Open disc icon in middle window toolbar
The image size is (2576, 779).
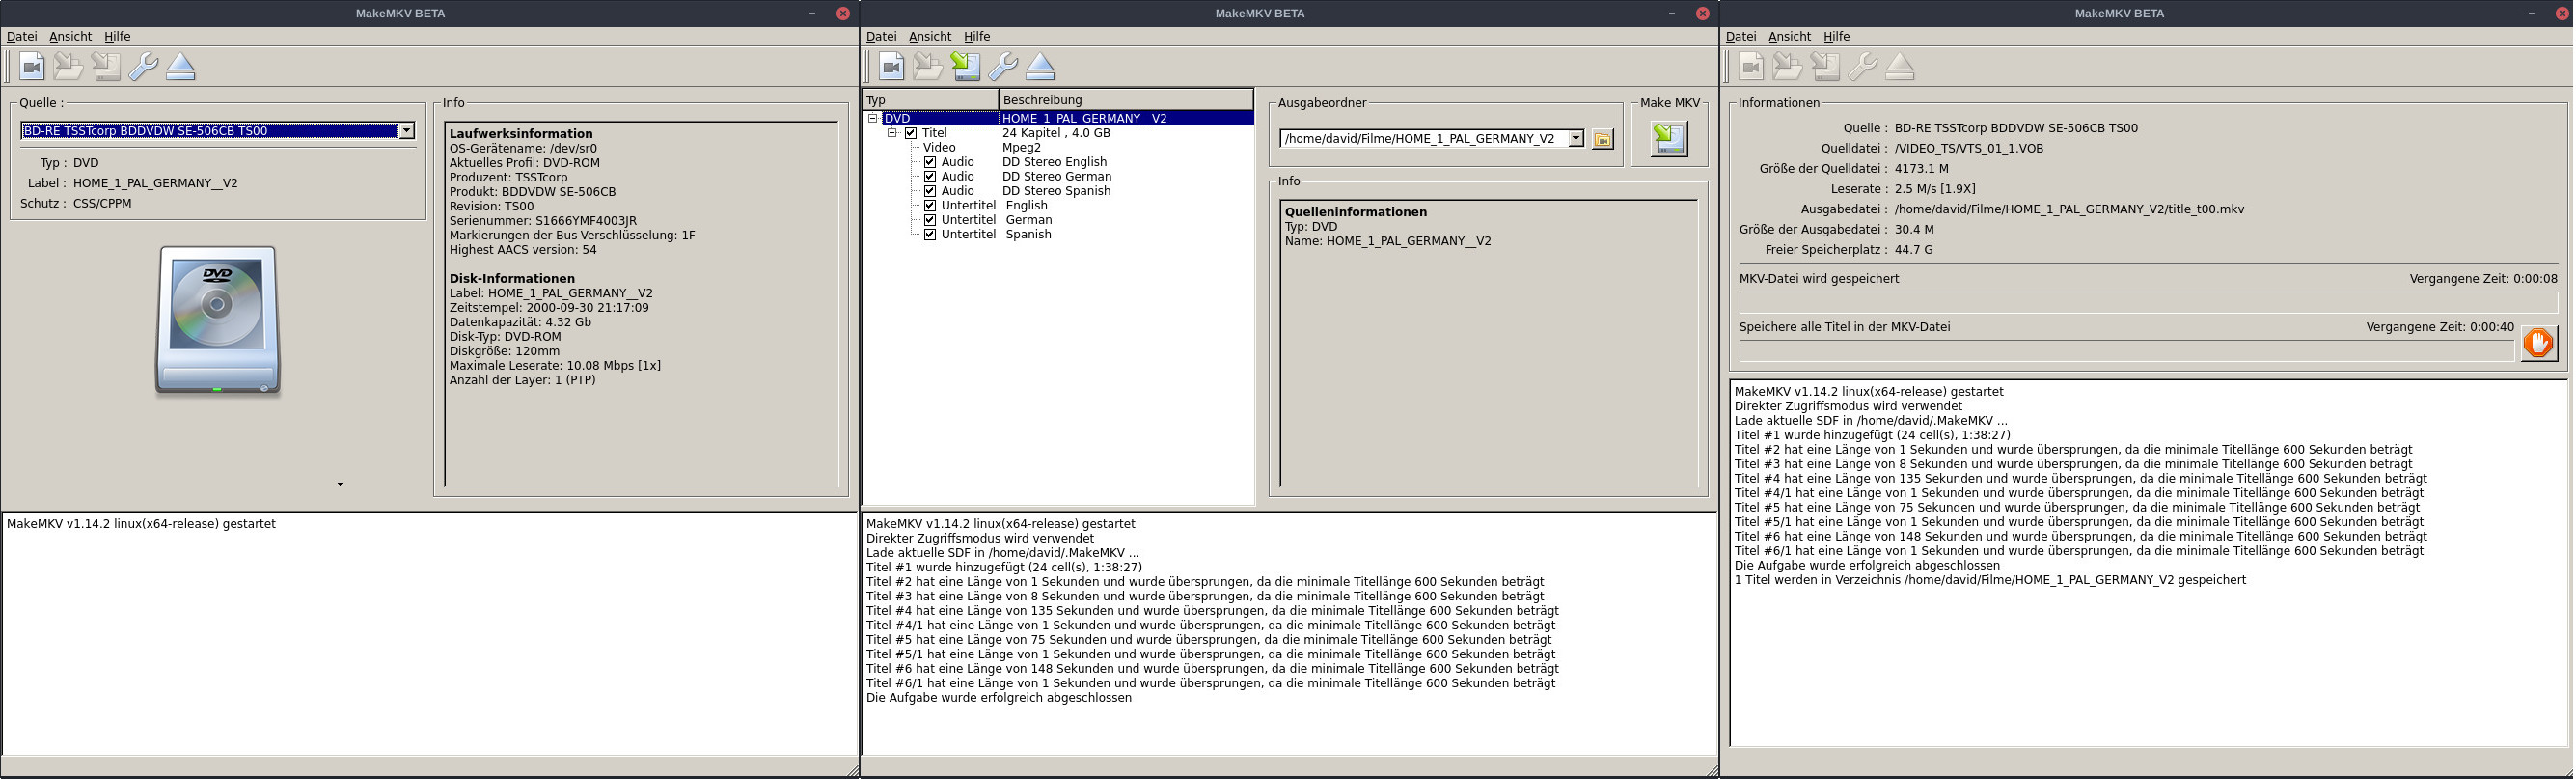click(x=928, y=66)
